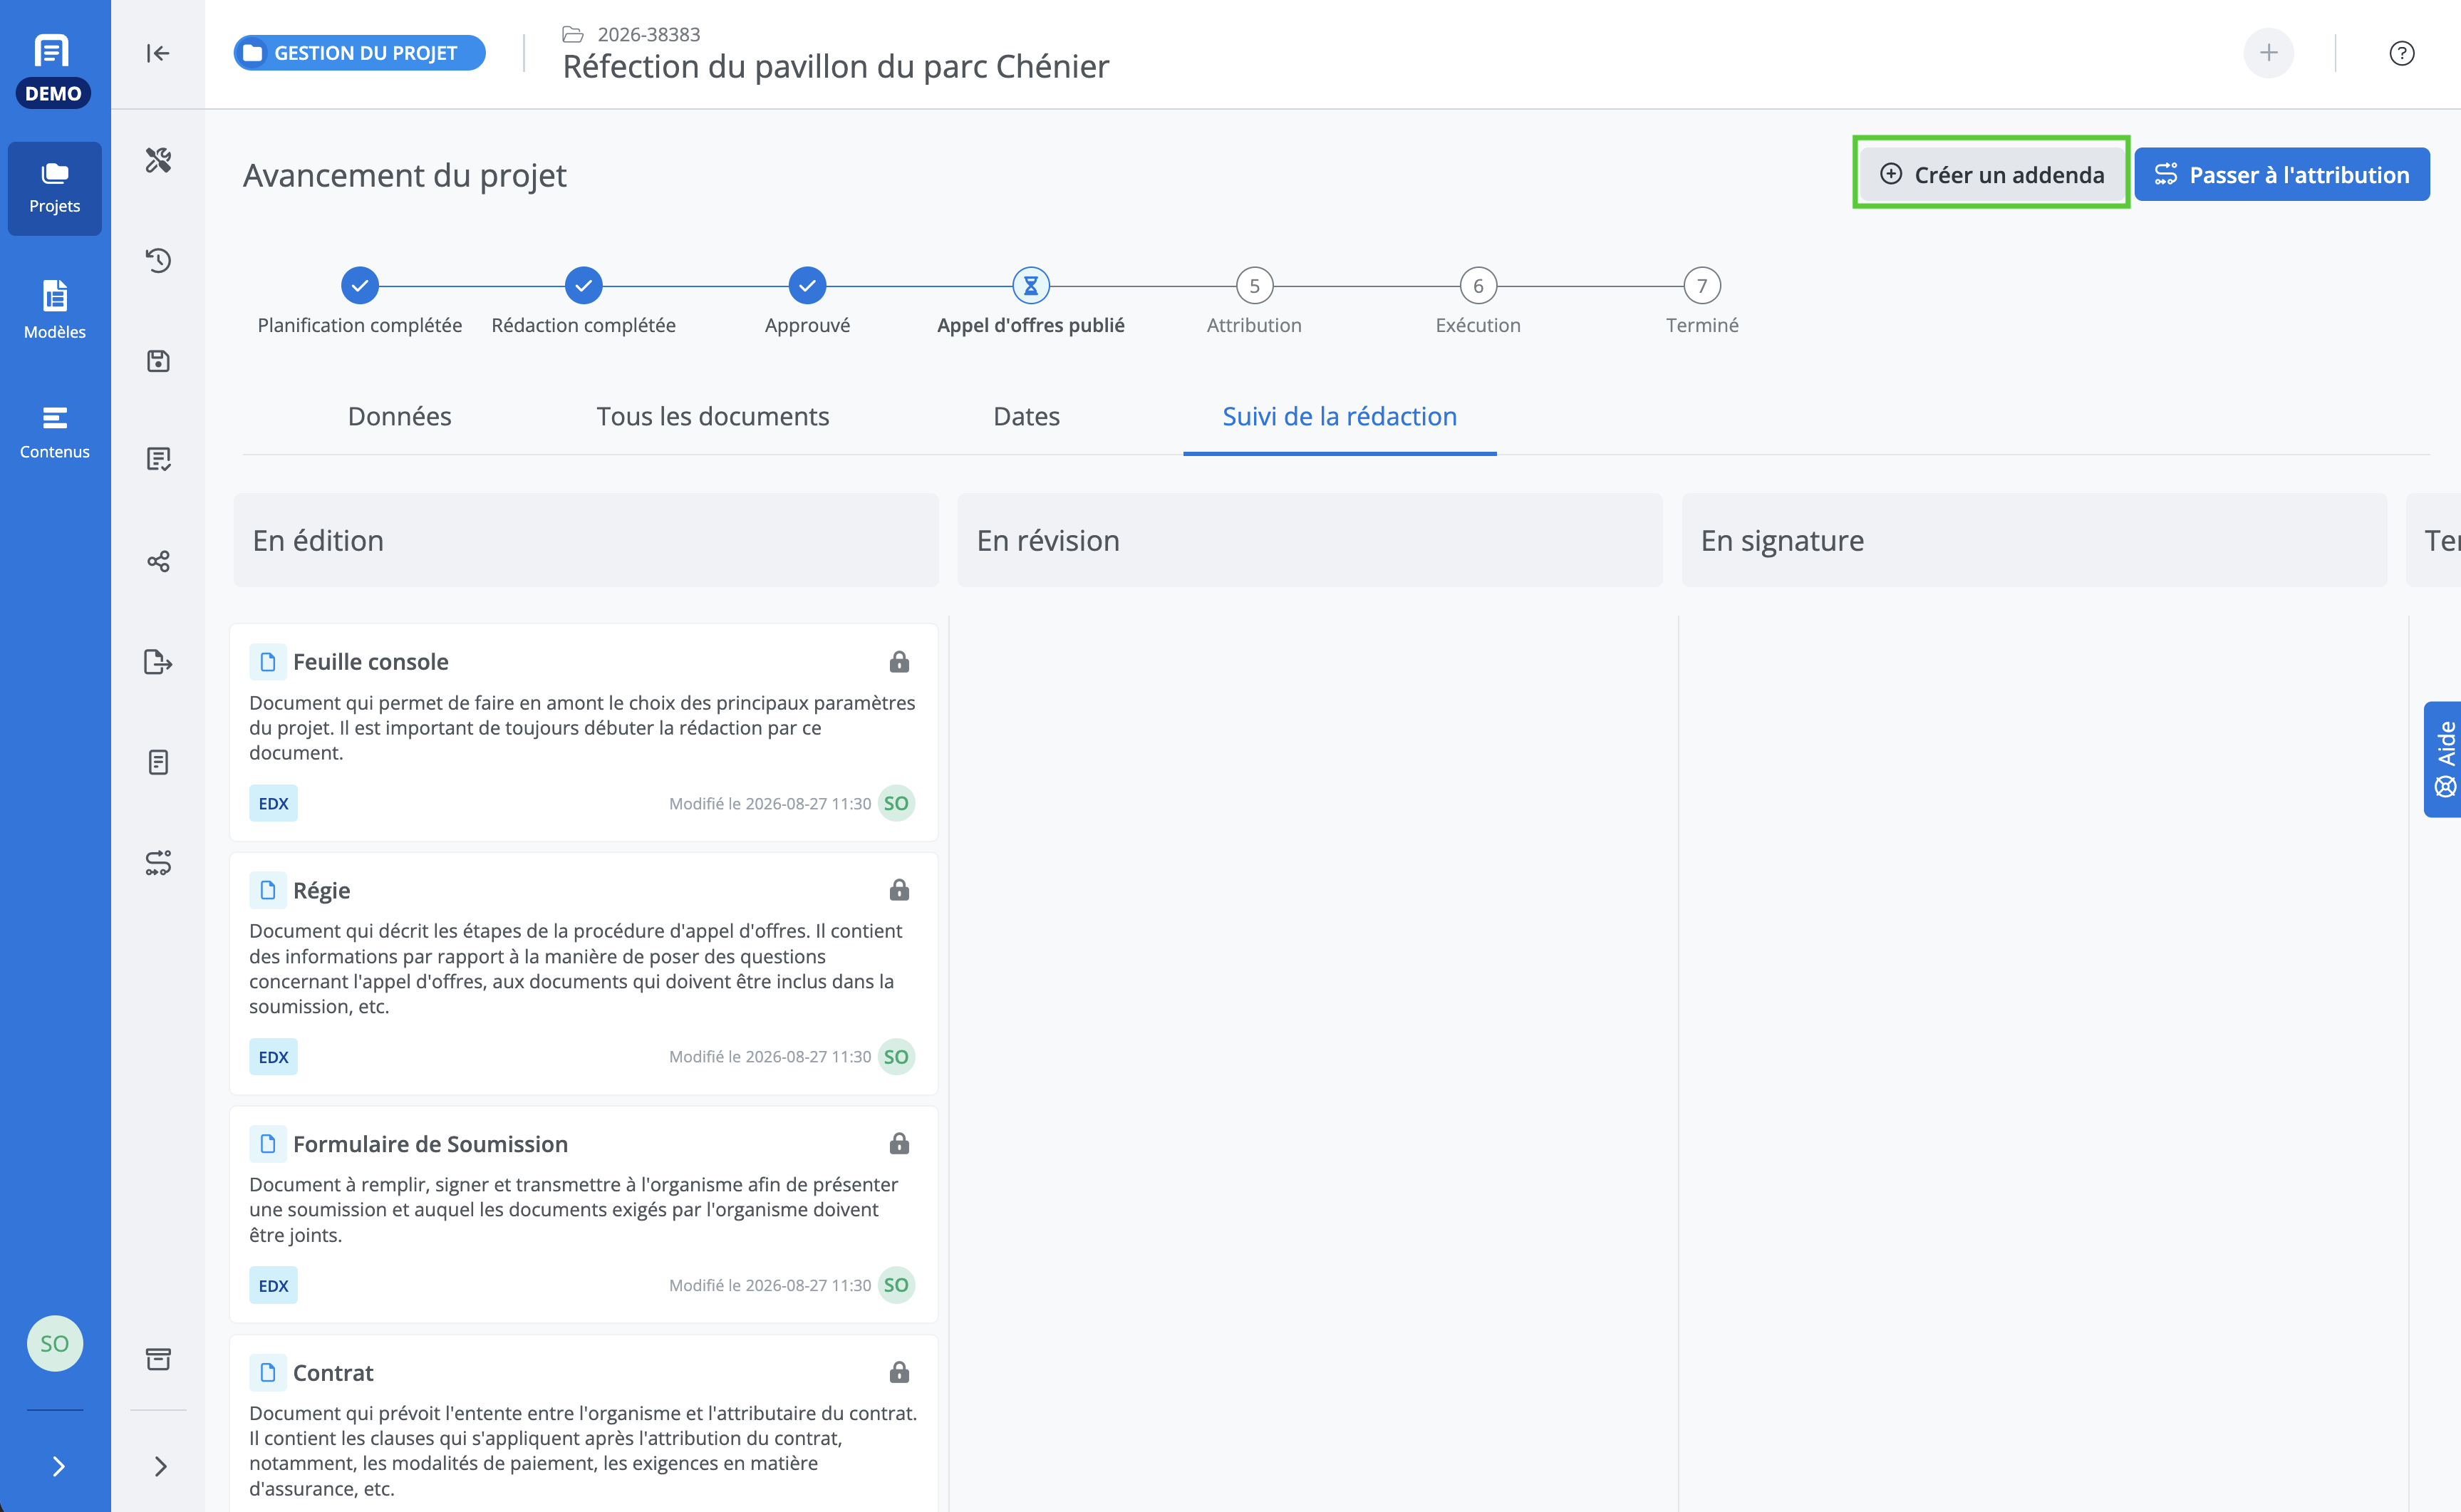The image size is (2461, 1512).
Task: Toggle the lock on Formulaire de Soumission
Action: pos(899,1144)
